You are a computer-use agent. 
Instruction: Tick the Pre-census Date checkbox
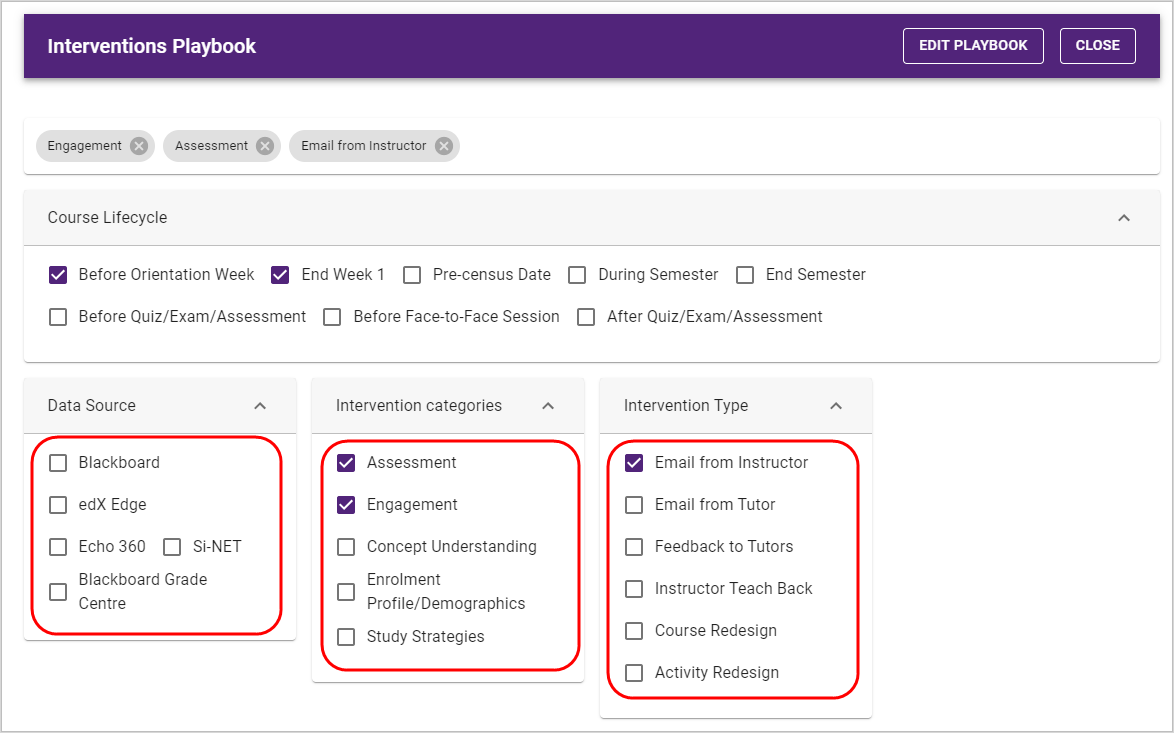(412, 275)
